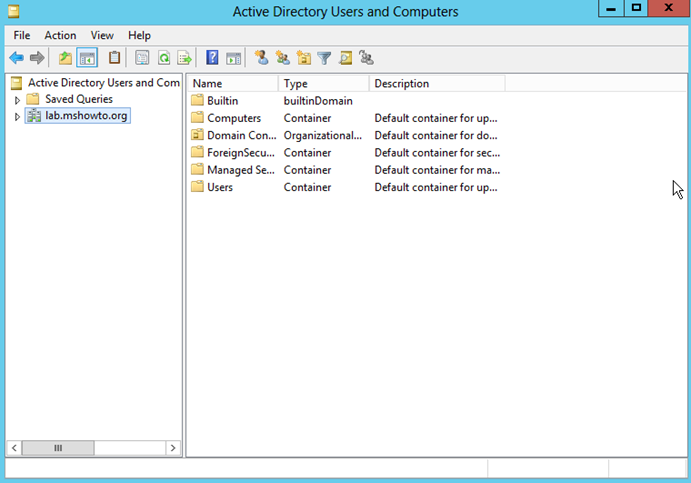Click Domain Controllers OU icon
The image size is (691, 483).
click(x=197, y=134)
